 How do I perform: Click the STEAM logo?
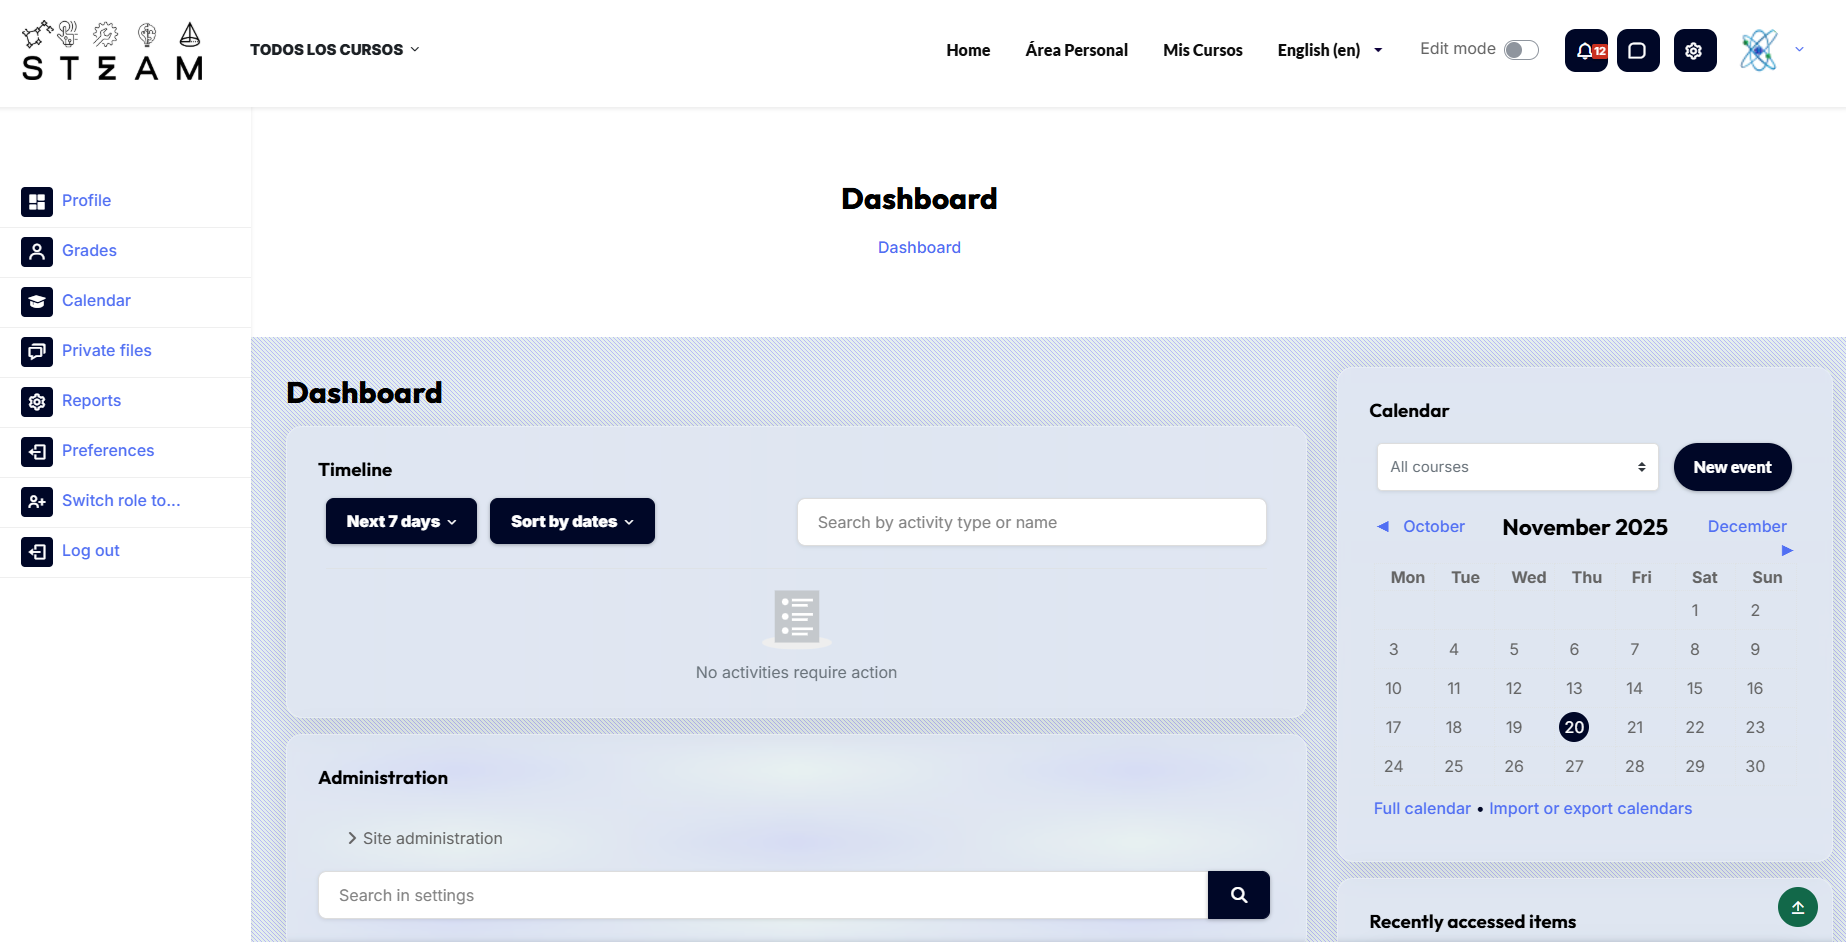112,52
